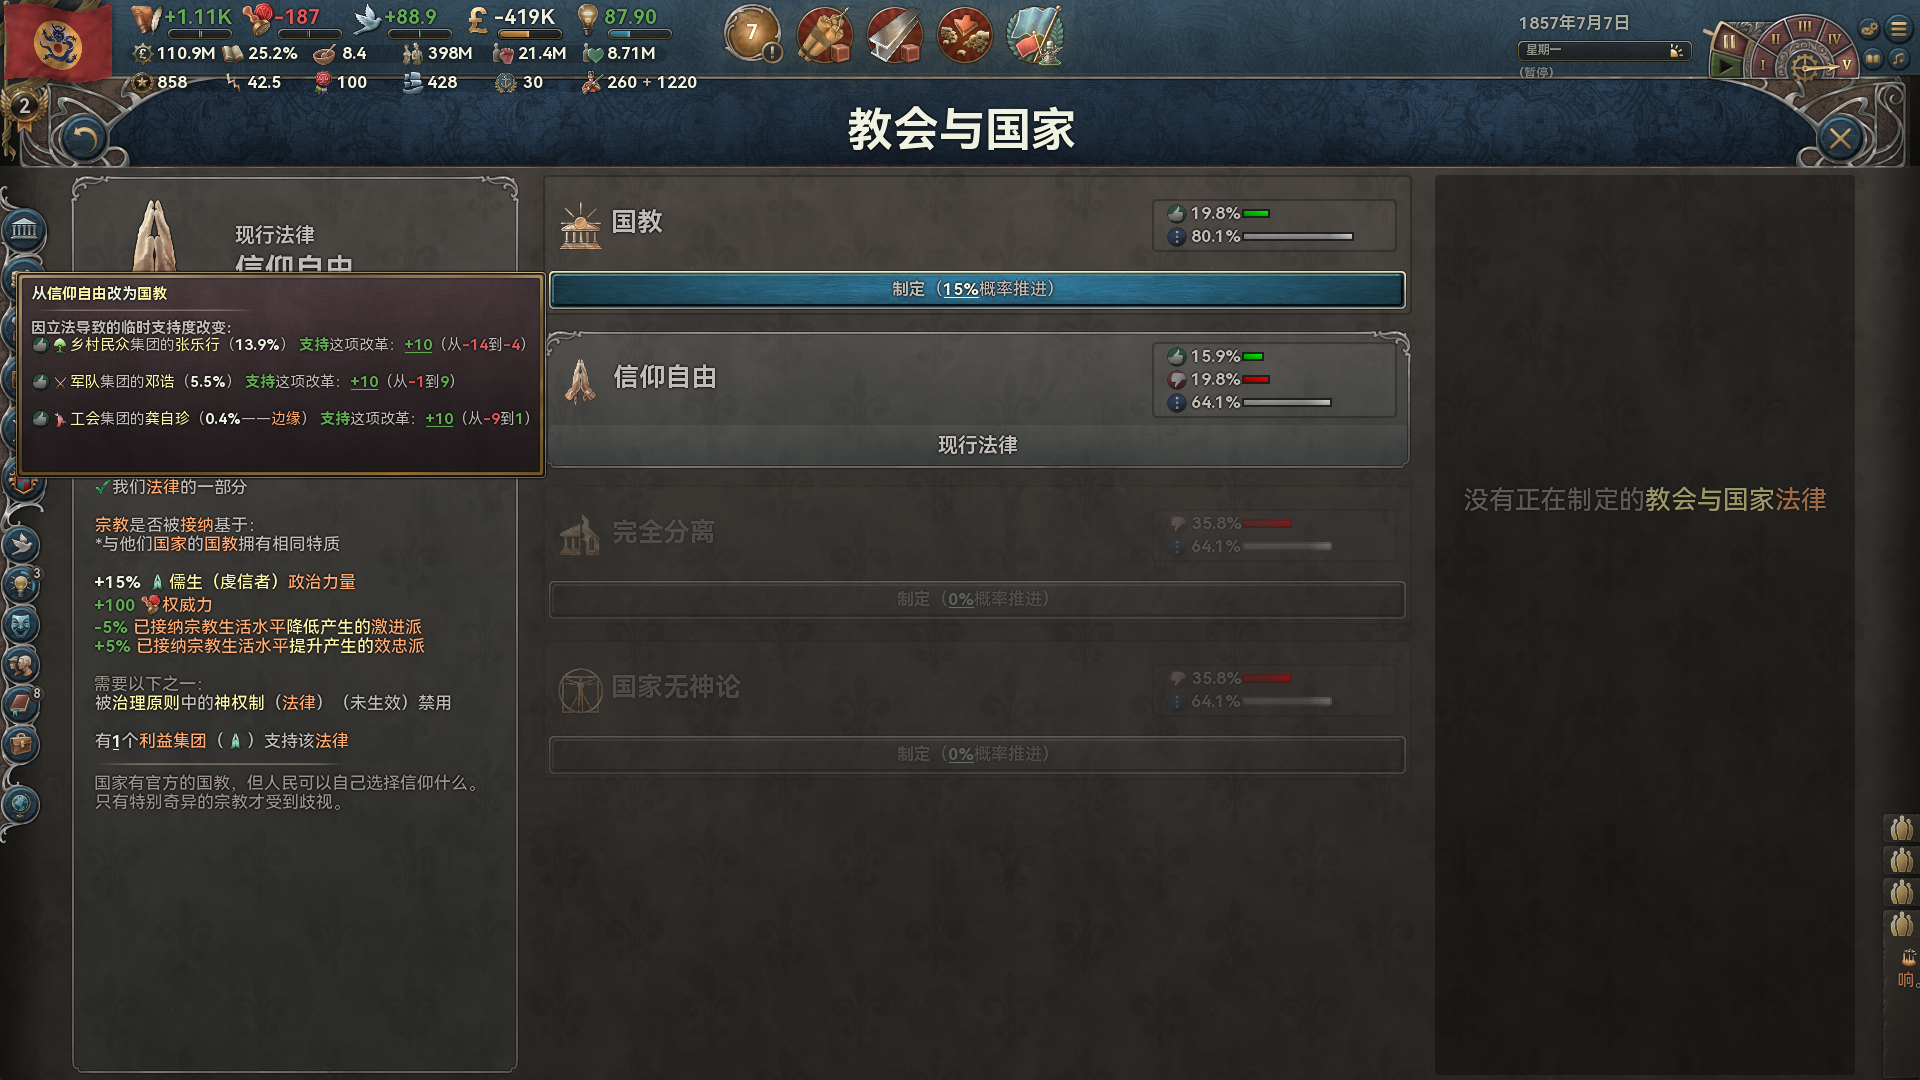The image size is (1920, 1080).
Task: Open the hamburger main menu
Action: click(1898, 29)
